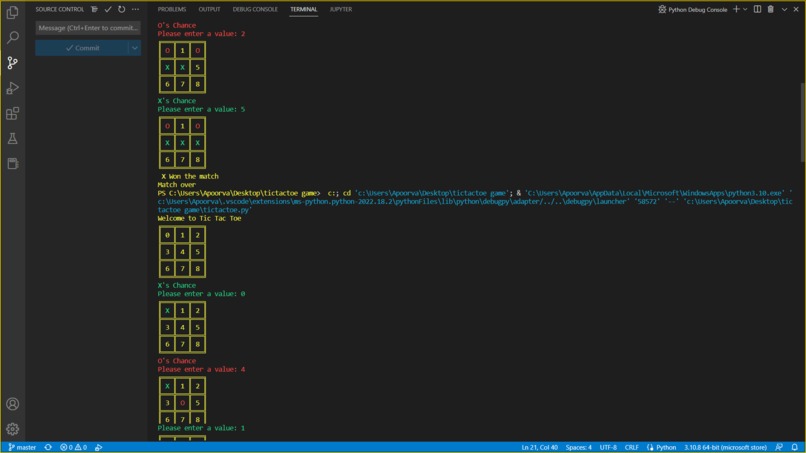806x453 pixels.
Task: Maximize the panel with chevron icon
Action: (x=784, y=9)
